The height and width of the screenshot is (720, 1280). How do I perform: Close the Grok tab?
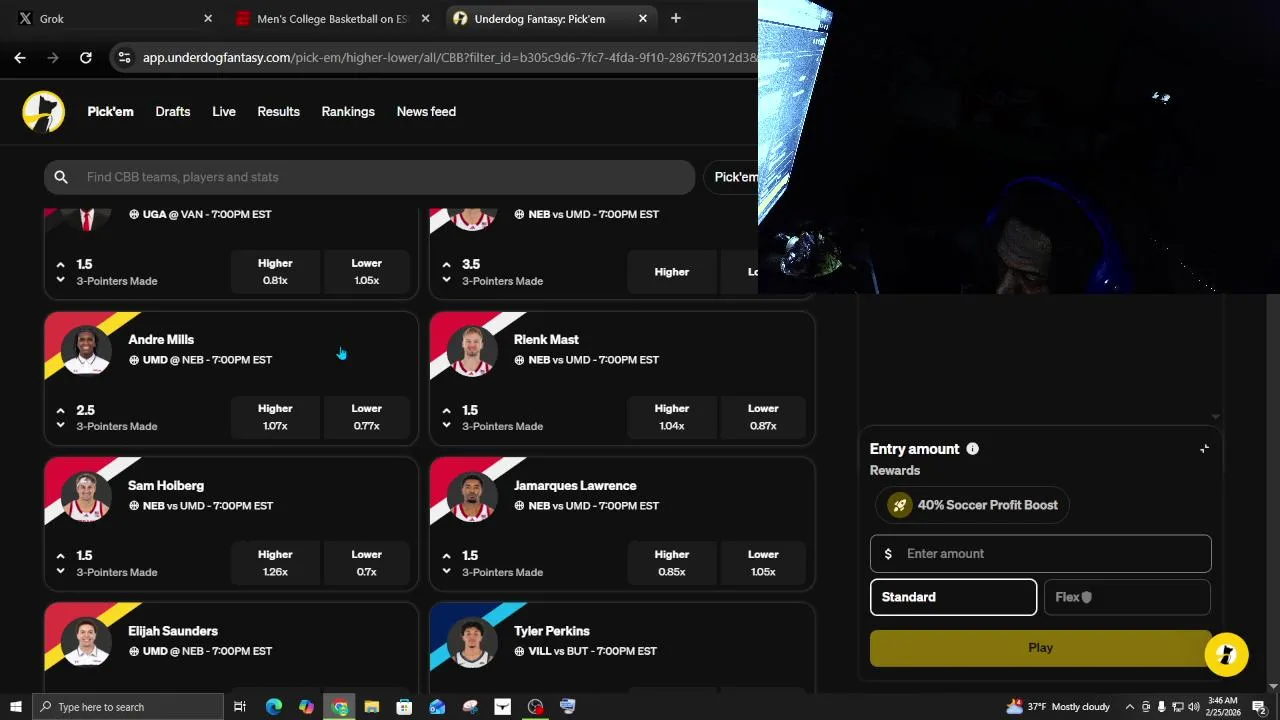[x=208, y=18]
